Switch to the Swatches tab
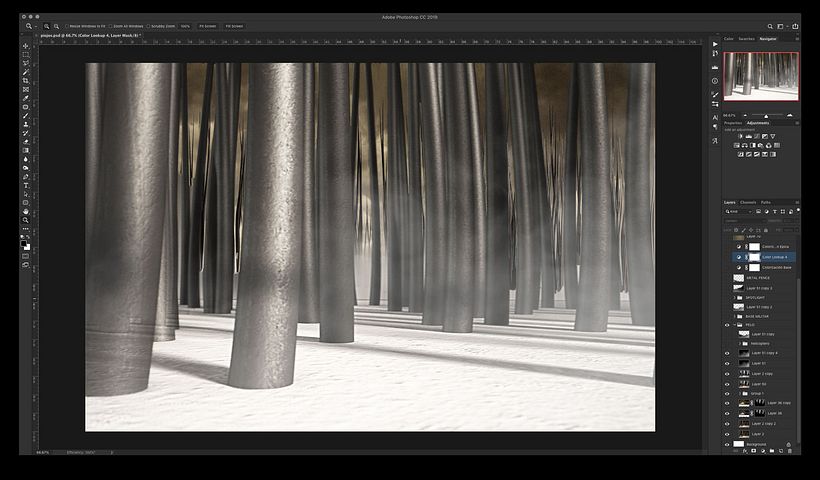Viewport: 820px width, 480px height. pyautogui.click(x=746, y=39)
